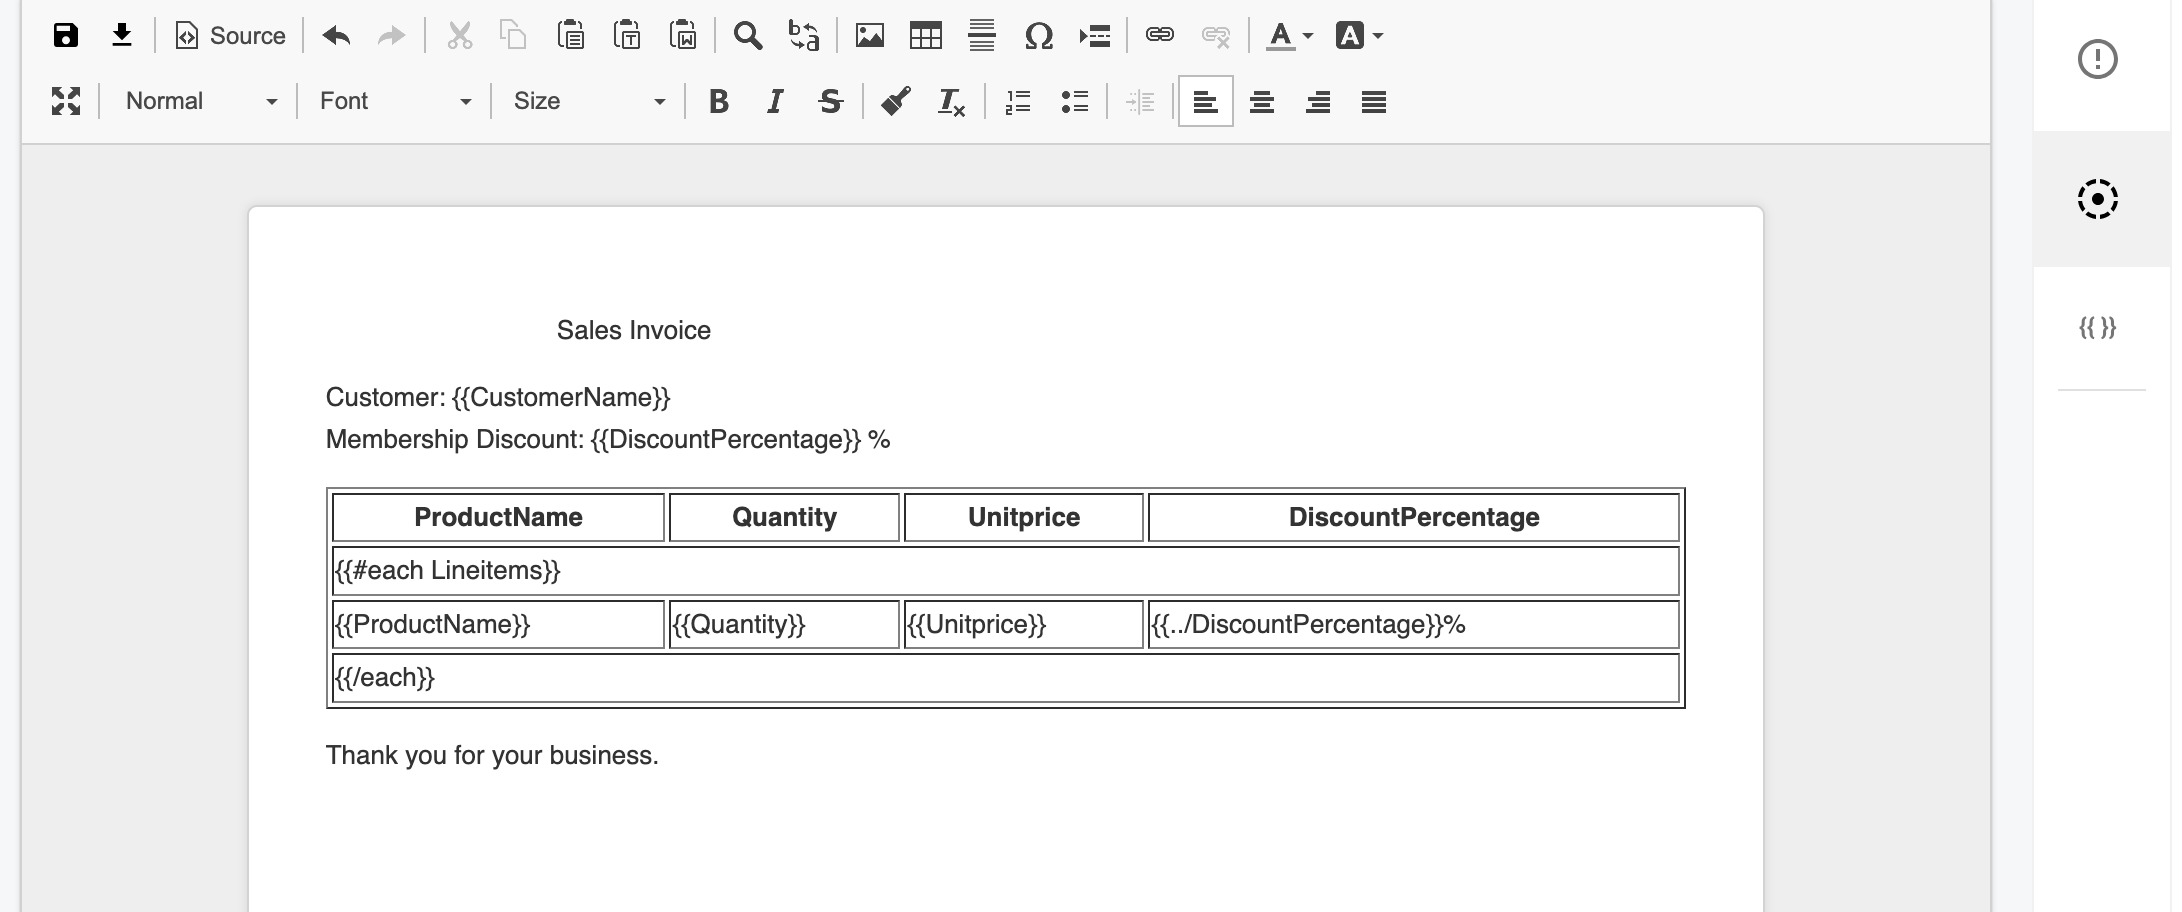Insert a table using the Table icon
Viewport: 2182px width, 912px height.
pyautogui.click(x=925, y=36)
